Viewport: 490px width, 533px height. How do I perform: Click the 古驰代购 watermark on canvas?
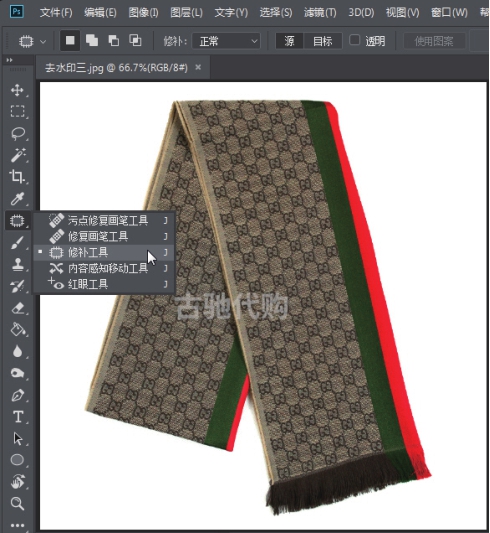(x=232, y=306)
